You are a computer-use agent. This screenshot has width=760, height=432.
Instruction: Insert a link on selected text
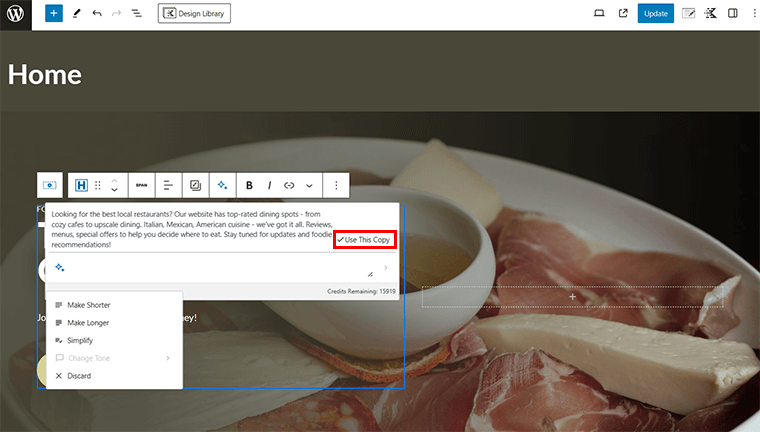tap(289, 185)
